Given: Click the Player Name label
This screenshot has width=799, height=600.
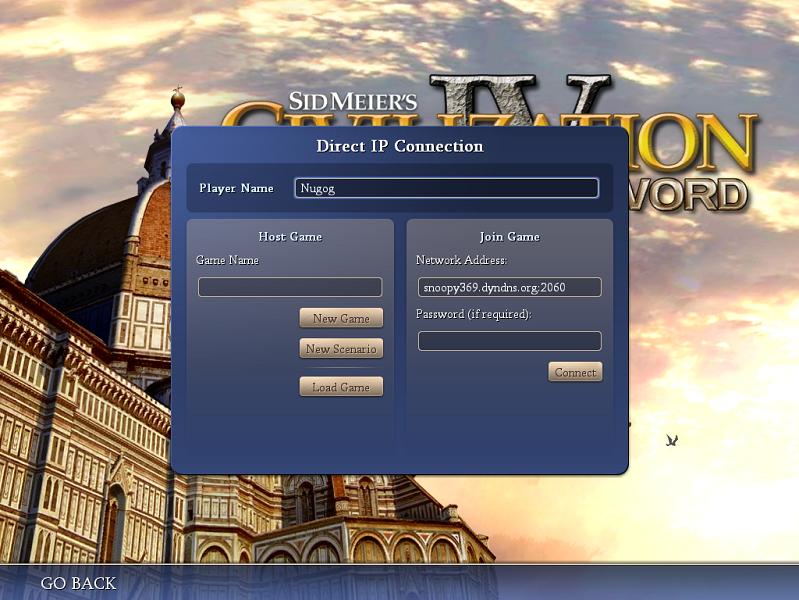Looking at the screenshot, I should click(x=236, y=188).
